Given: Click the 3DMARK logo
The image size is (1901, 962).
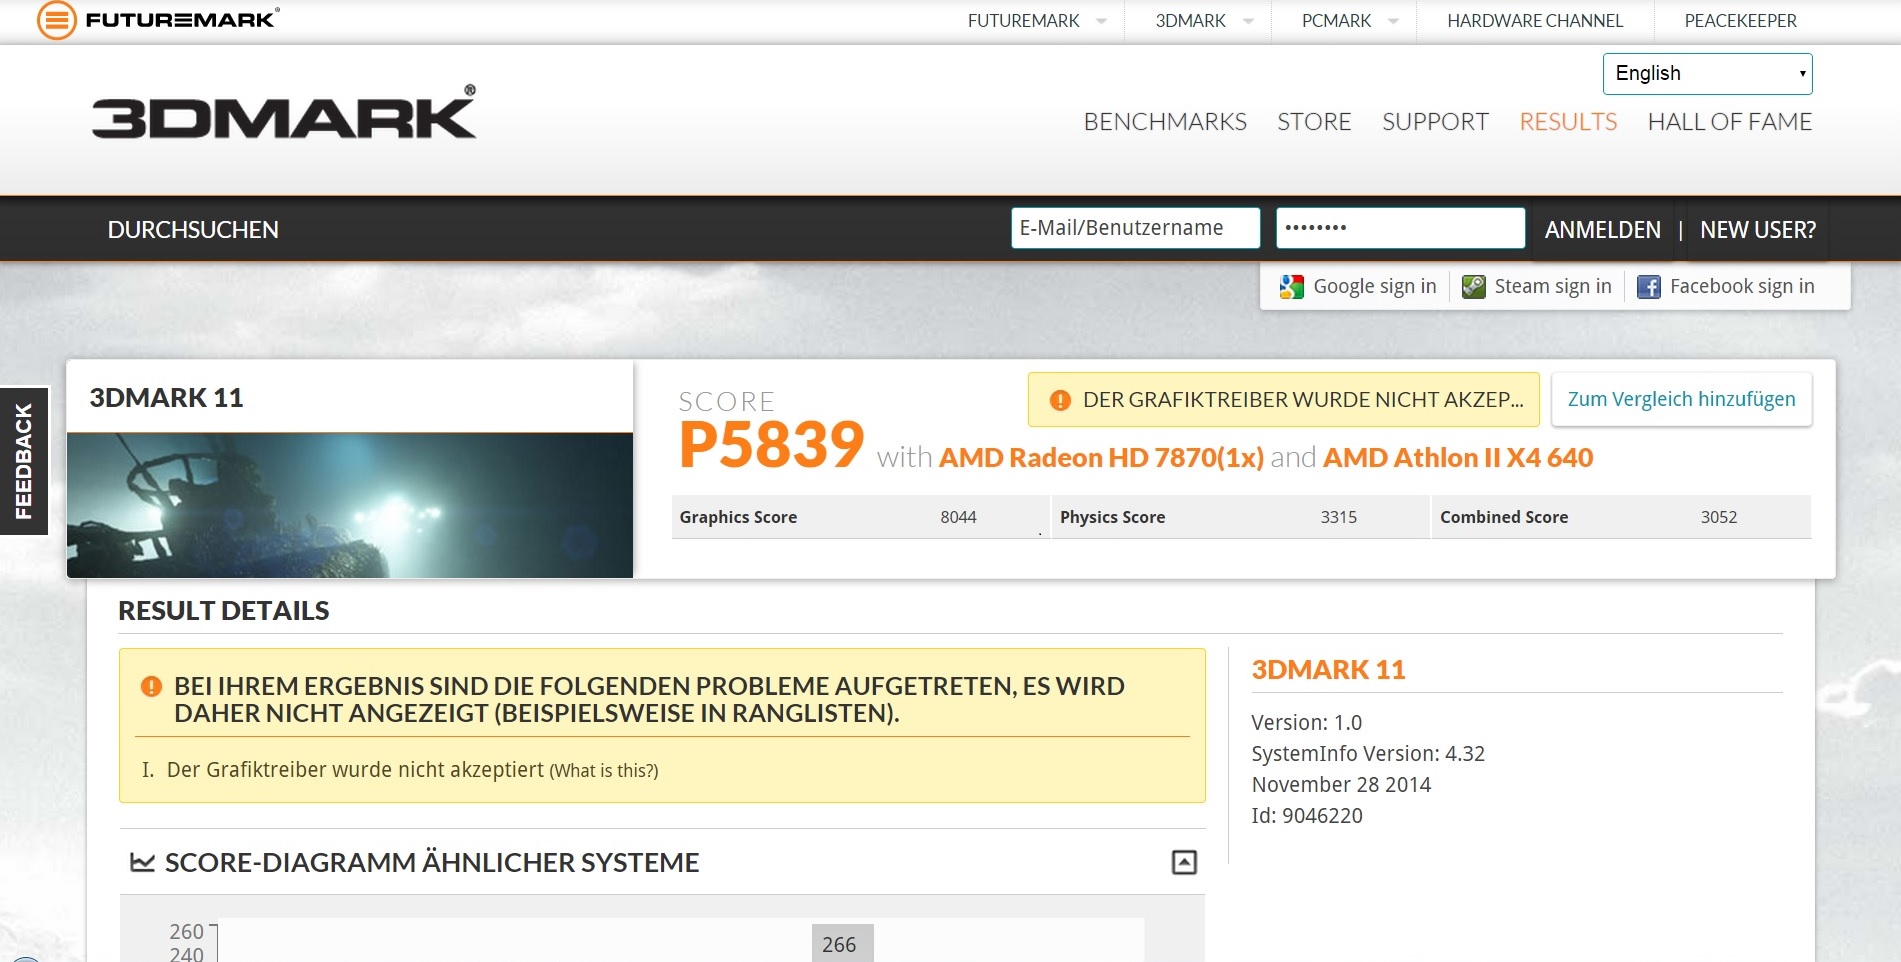Looking at the screenshot, I should tap(284, 112).
